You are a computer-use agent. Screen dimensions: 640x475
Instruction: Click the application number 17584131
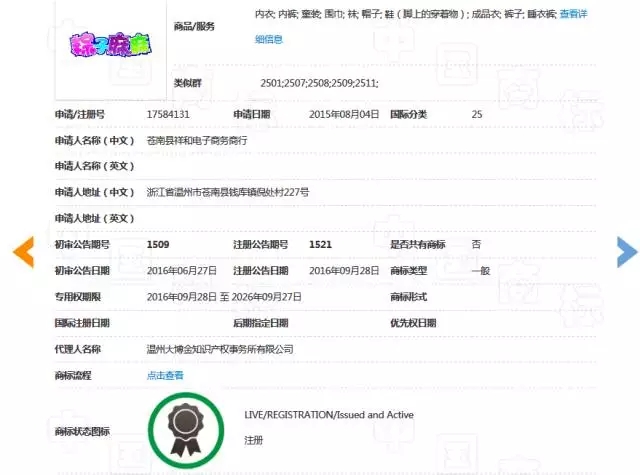click(168, 115)
